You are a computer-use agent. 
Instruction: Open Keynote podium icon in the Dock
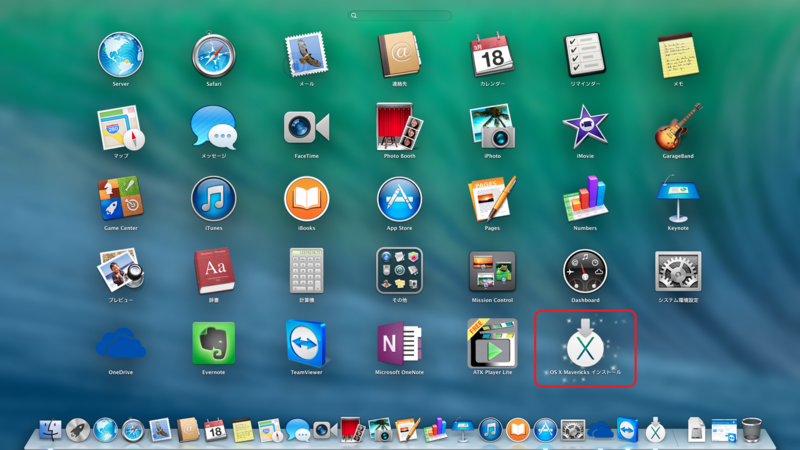tap(463, 430)
